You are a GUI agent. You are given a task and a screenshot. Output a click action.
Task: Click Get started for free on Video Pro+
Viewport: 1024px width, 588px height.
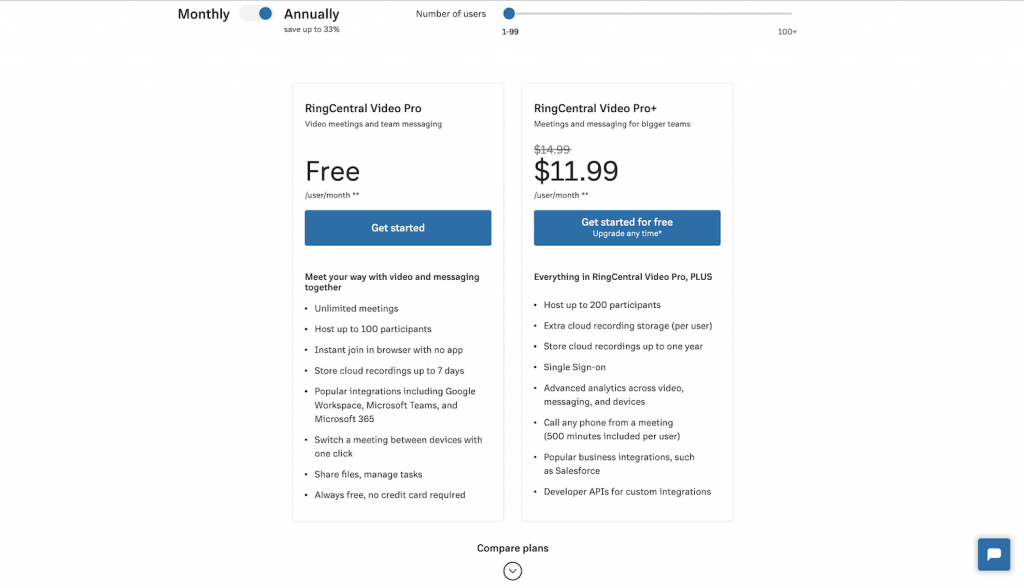pyautogui.click(x=627, y=227)
